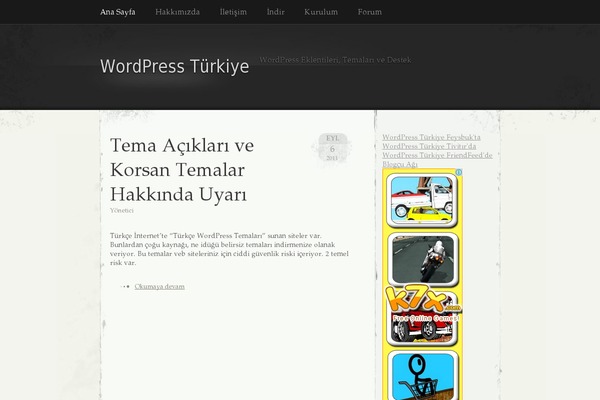This screenshot has height=400, width=600.
Task: Open WordPress Türkiye FriendFeed'de link
Action: tap(437, 155)
